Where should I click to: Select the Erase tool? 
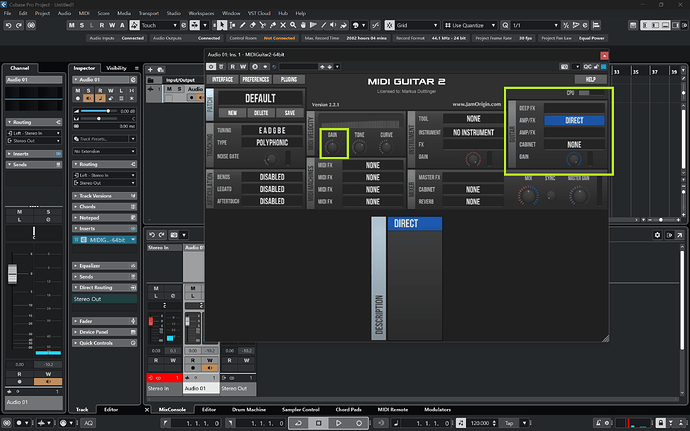tap(253, 26)
